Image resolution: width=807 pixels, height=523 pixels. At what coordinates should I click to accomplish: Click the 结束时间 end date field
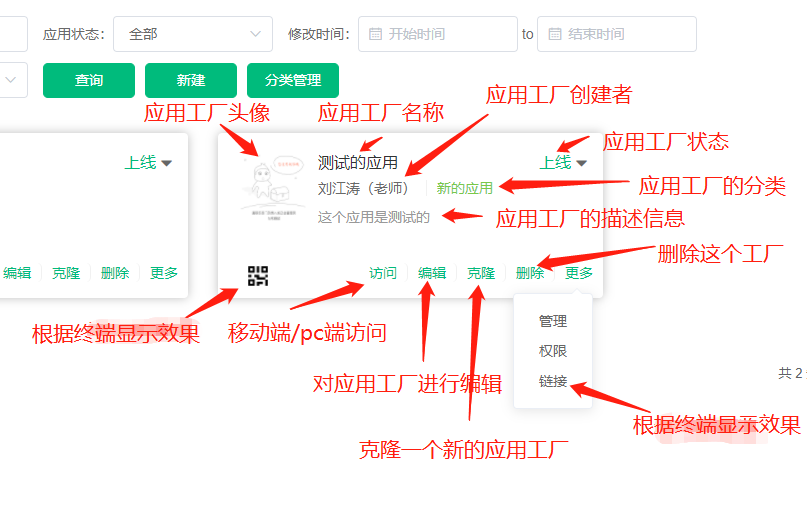tap(617, 34)
